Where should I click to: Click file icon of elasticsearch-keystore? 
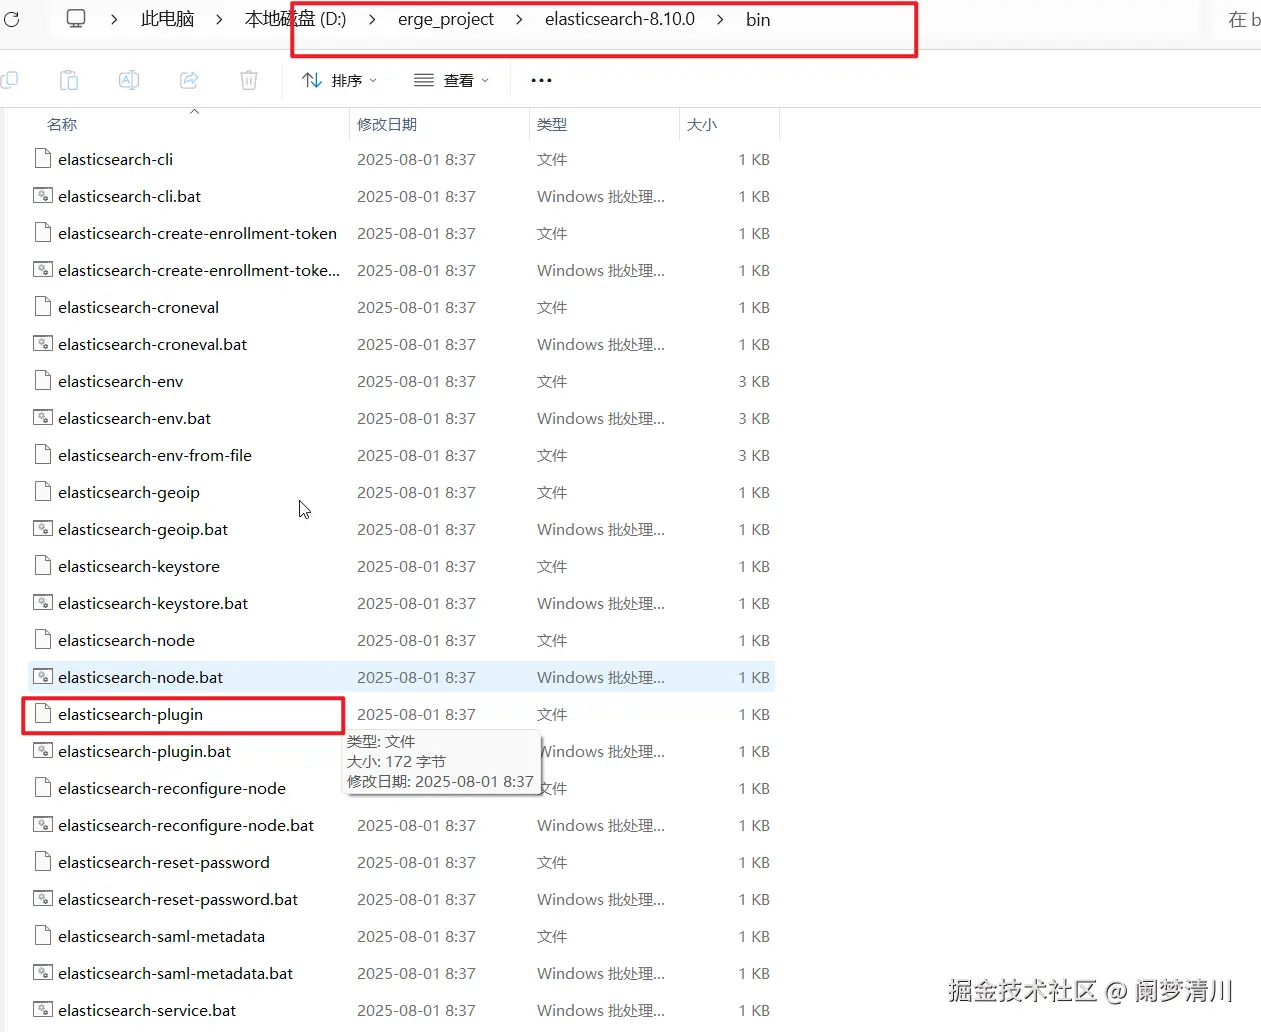(42, 566)
